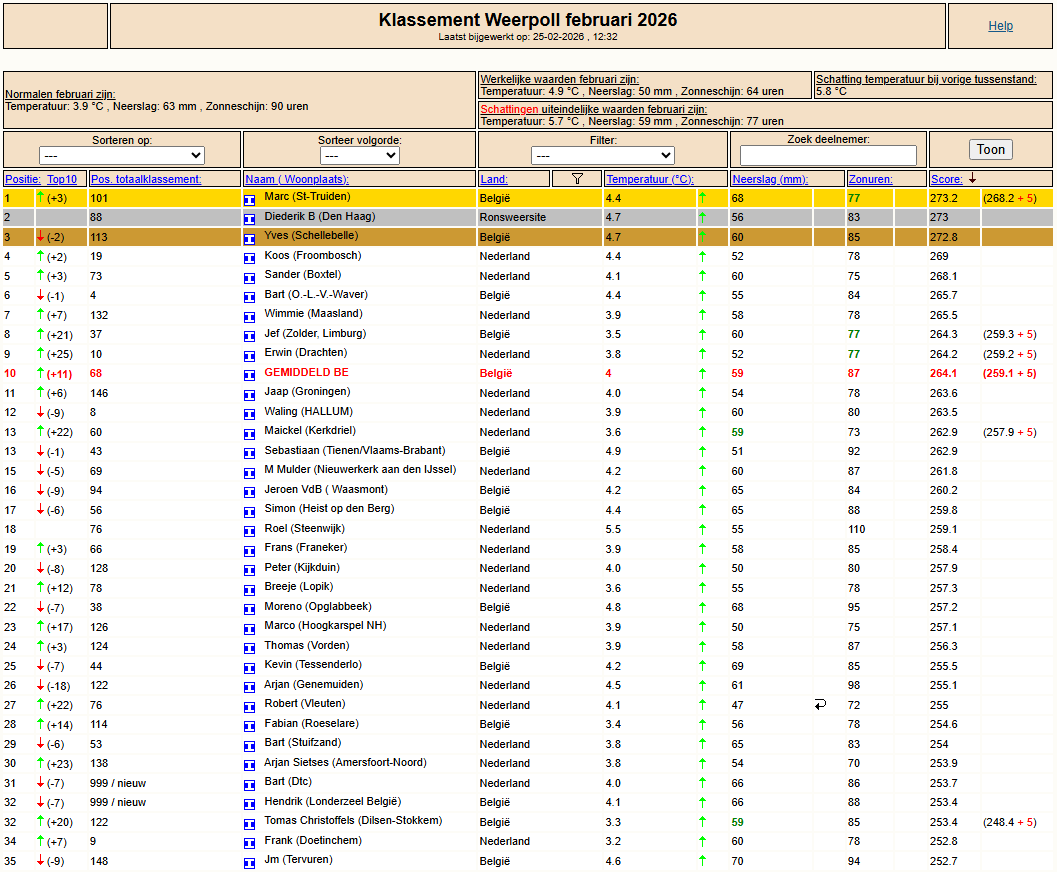Click the blue icon beside Diederik B (Den Haag)
The image size is (1057, 872).
250,218
